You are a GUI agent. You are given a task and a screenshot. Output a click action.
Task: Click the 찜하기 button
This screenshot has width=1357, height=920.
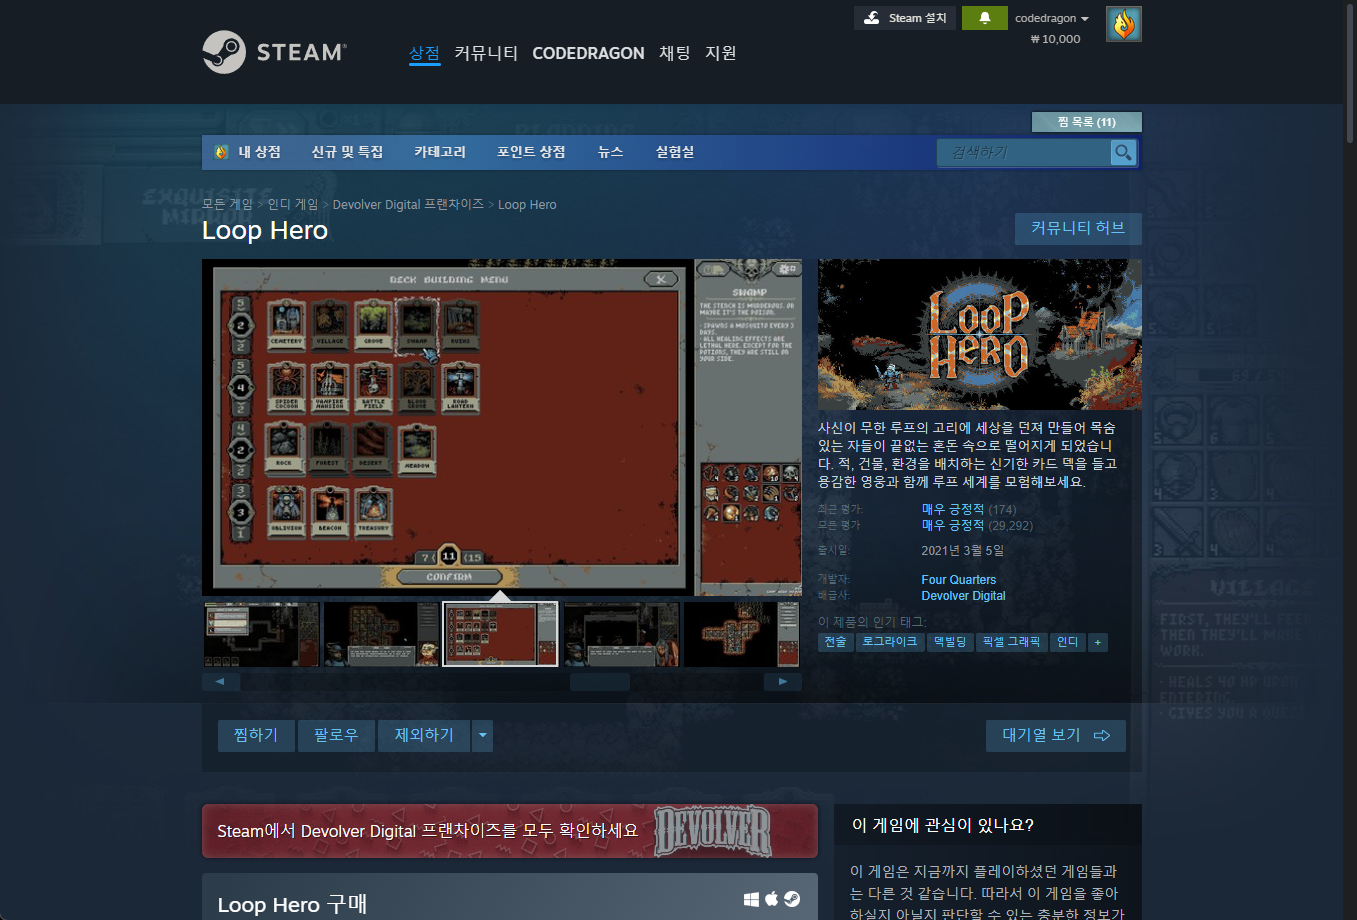click(x=256, y=735)
